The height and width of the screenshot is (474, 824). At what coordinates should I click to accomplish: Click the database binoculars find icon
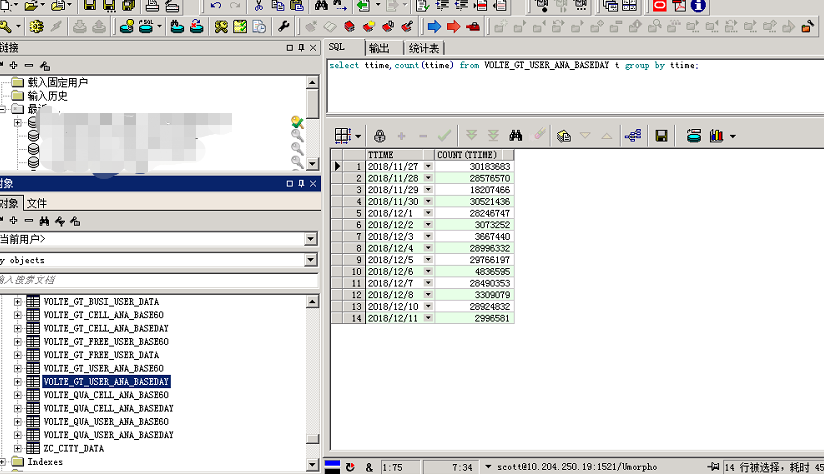(178, 26)
